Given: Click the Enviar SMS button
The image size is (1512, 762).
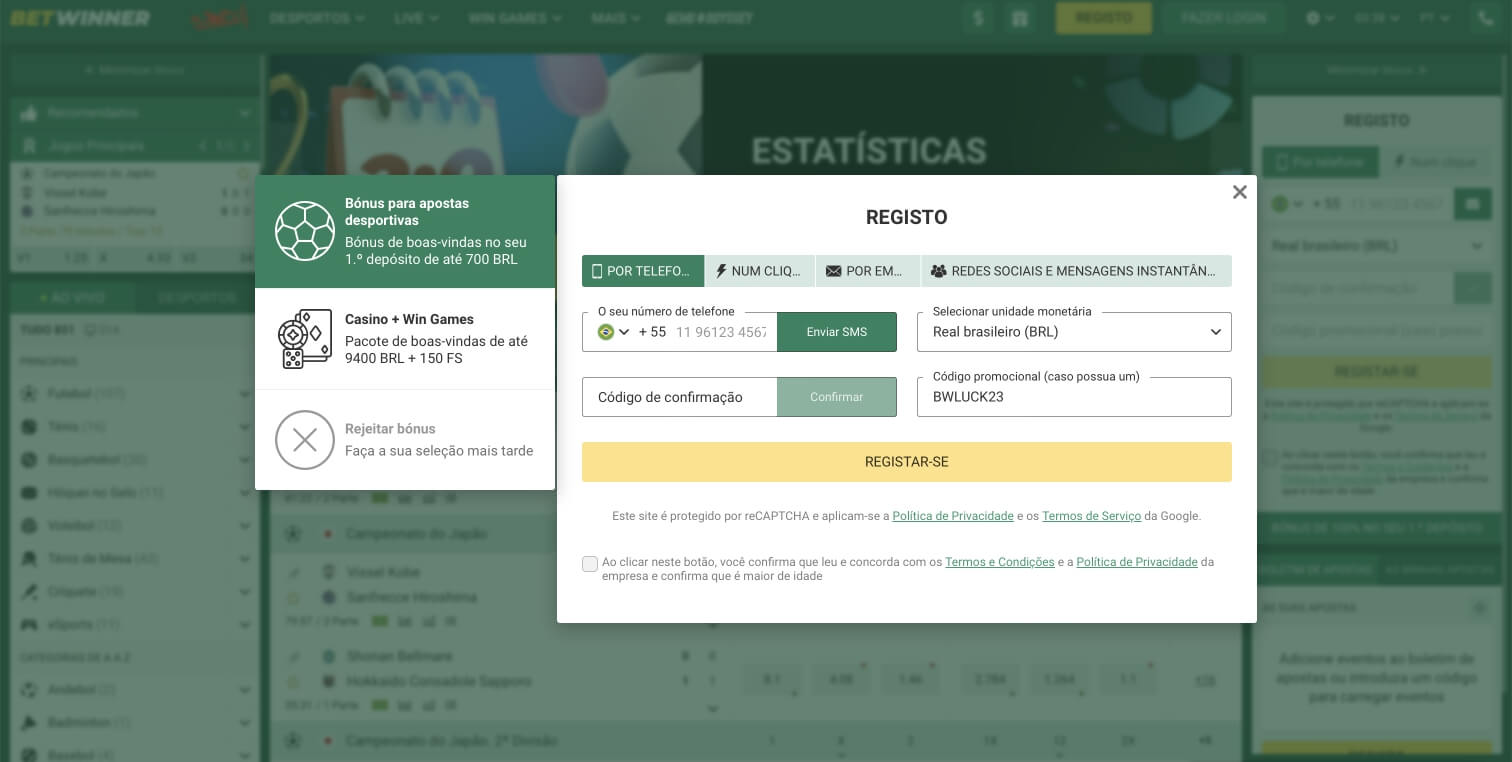Looking at the screenshot, I should [x=837, y=332].
